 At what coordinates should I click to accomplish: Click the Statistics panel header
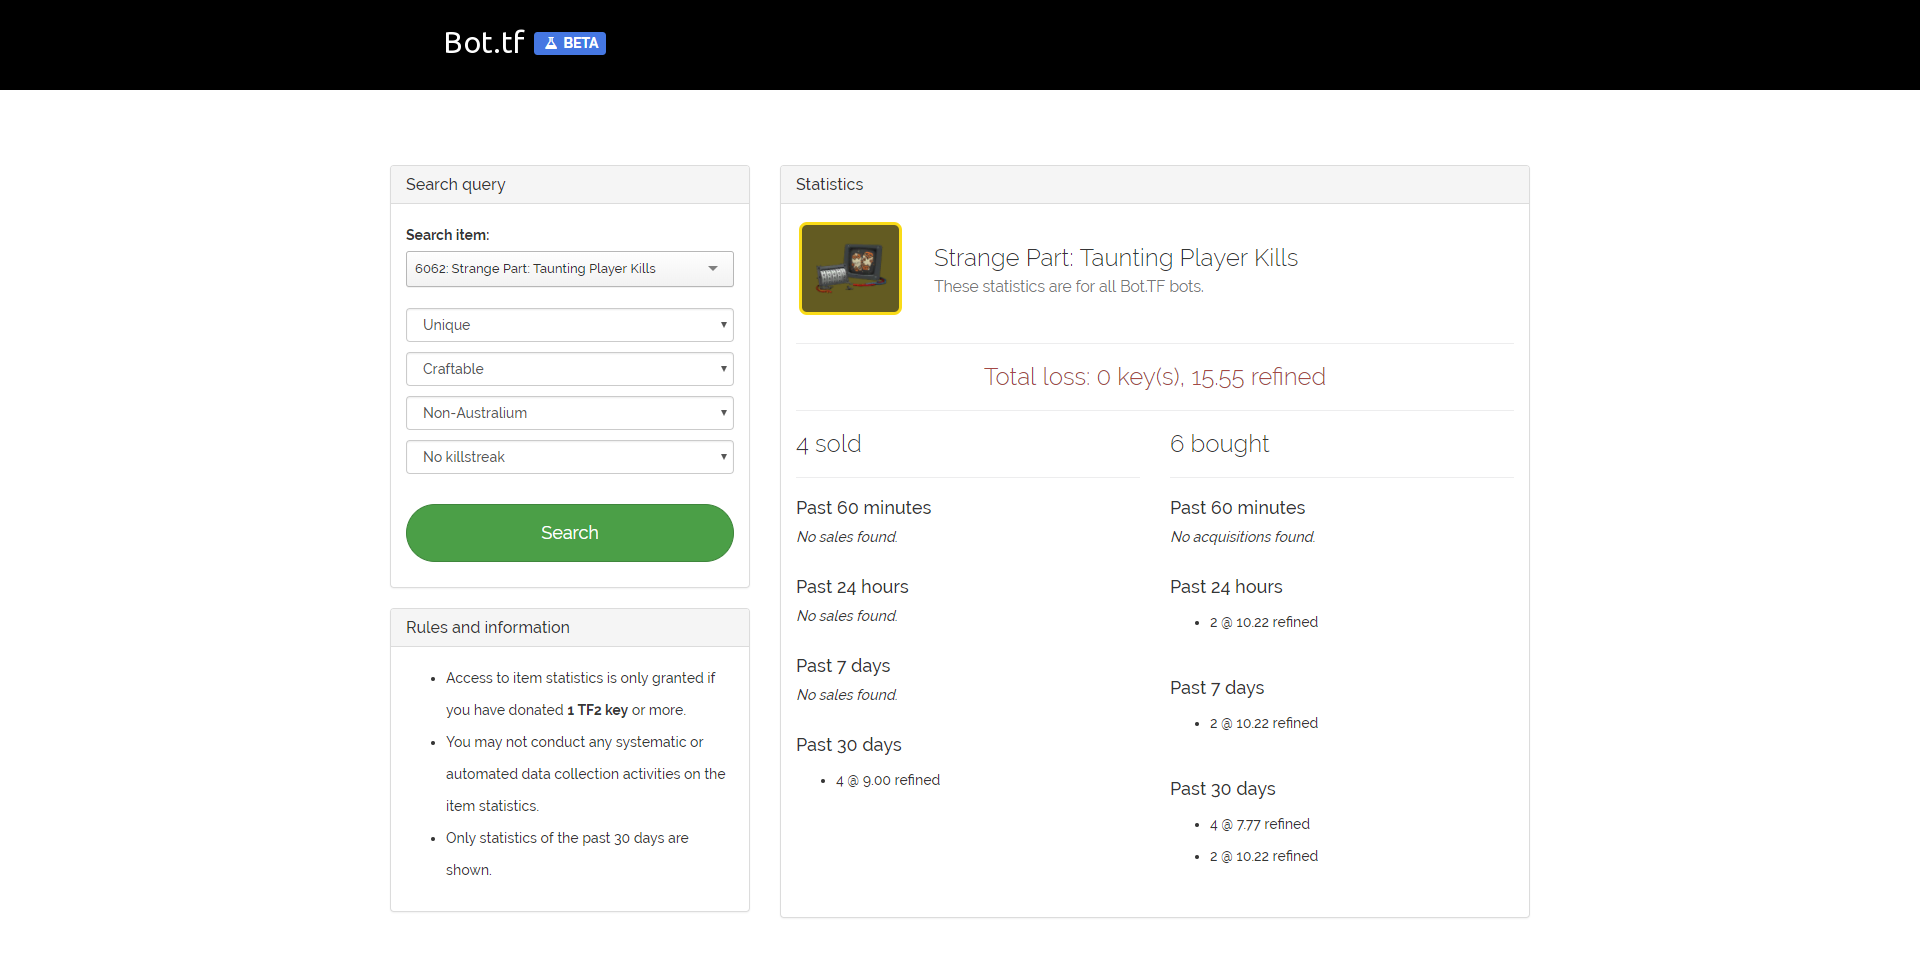[1155, 185]
